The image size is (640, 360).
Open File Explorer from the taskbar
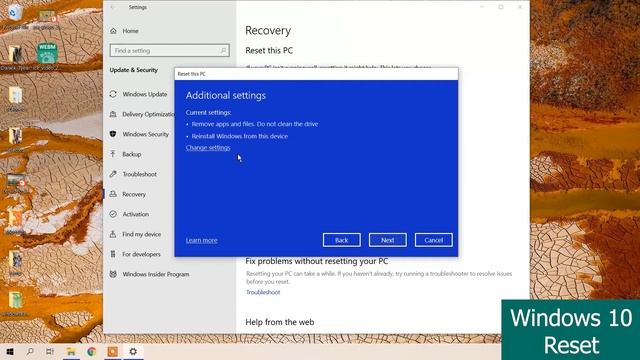point(71,351)
